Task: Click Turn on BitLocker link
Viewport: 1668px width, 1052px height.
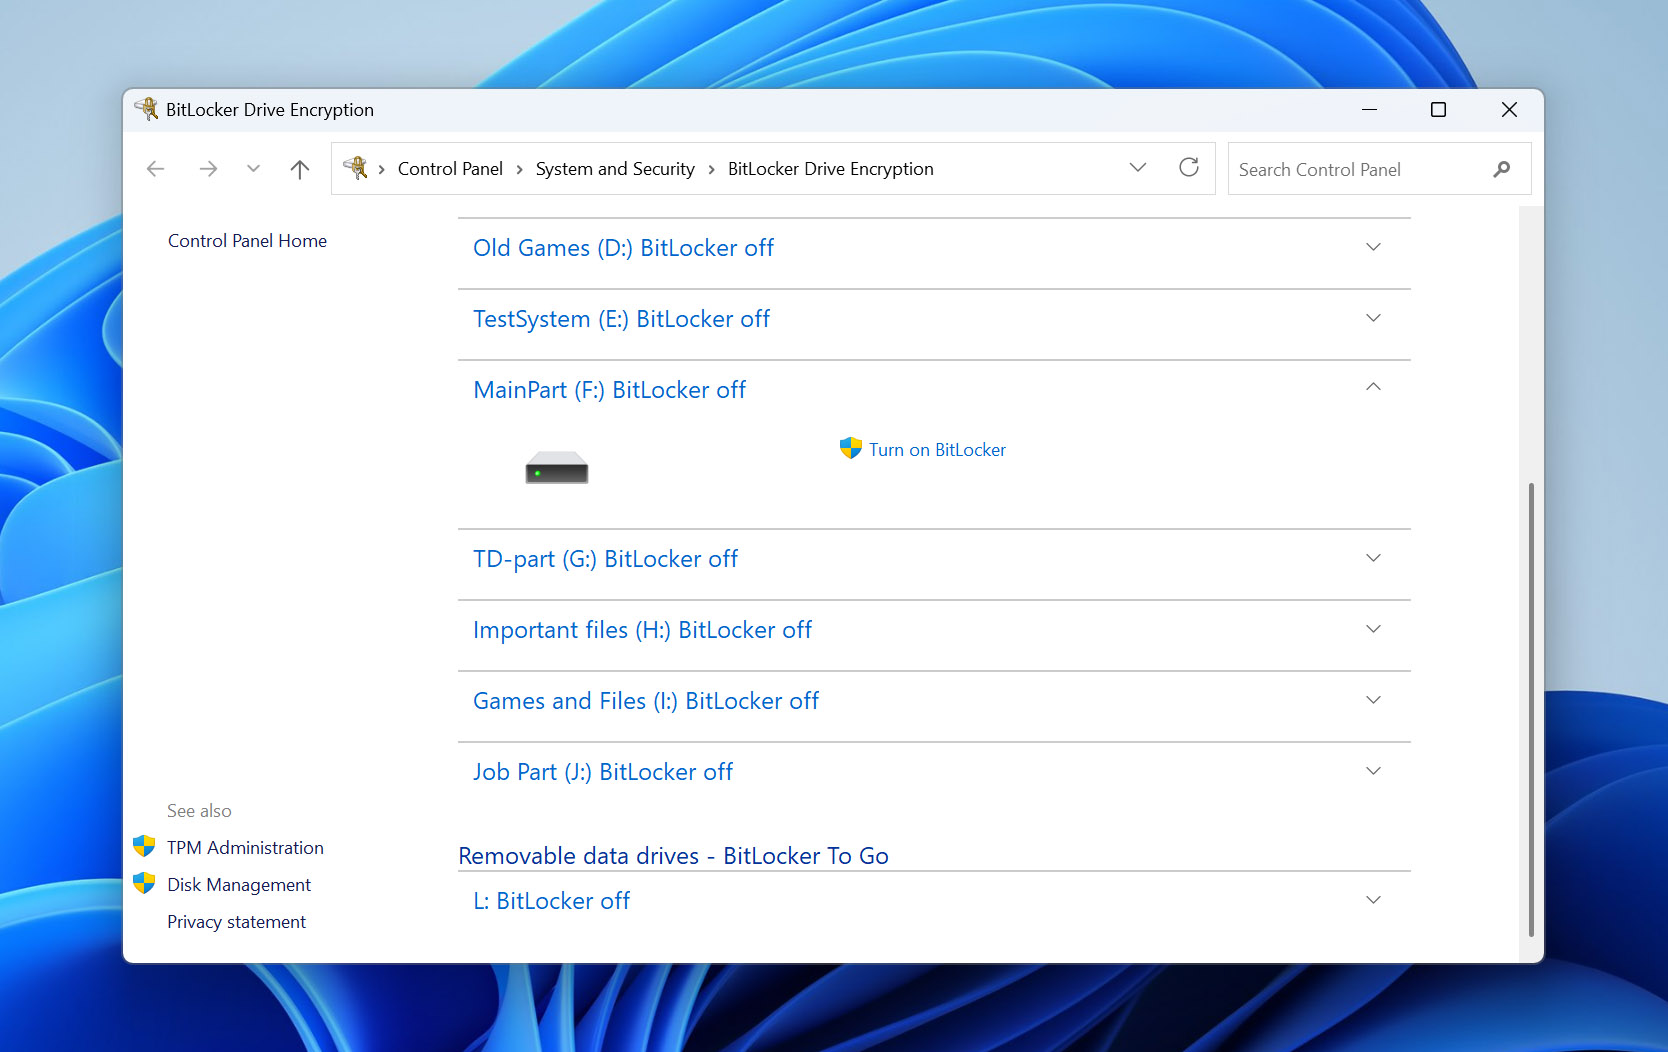Action: click(937, 450)
